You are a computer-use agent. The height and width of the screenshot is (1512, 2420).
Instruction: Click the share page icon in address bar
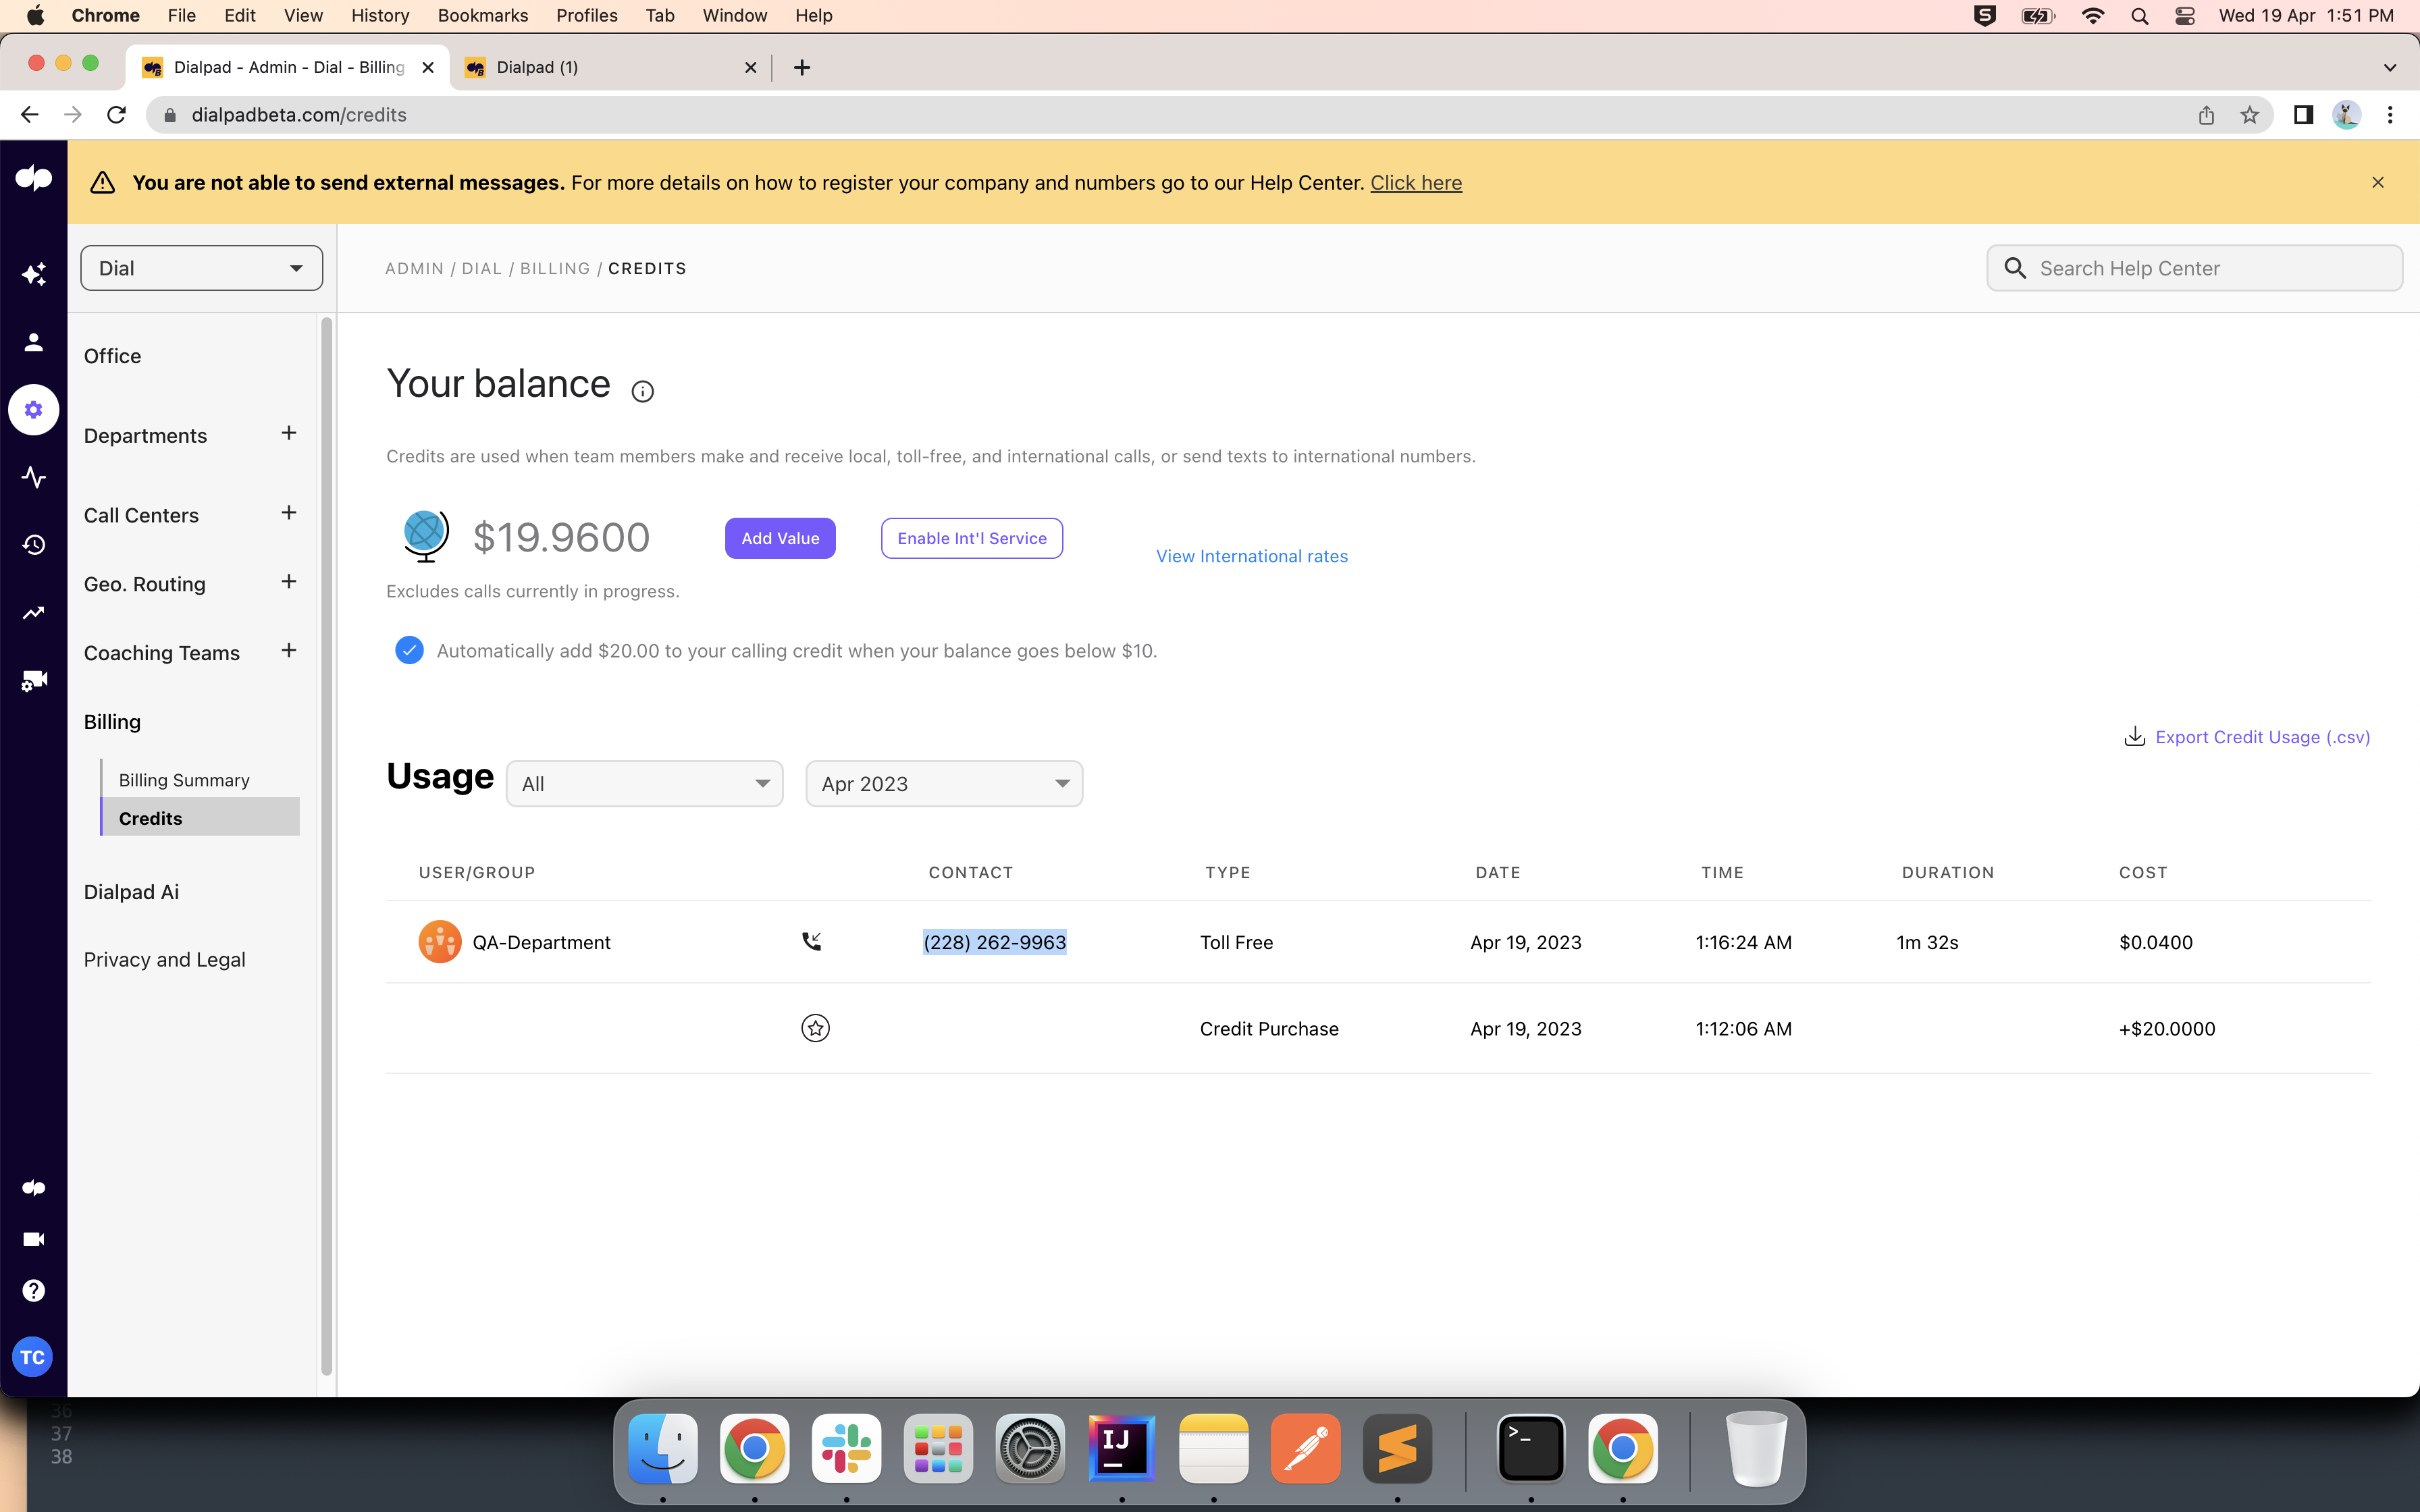click(2206, 115)
